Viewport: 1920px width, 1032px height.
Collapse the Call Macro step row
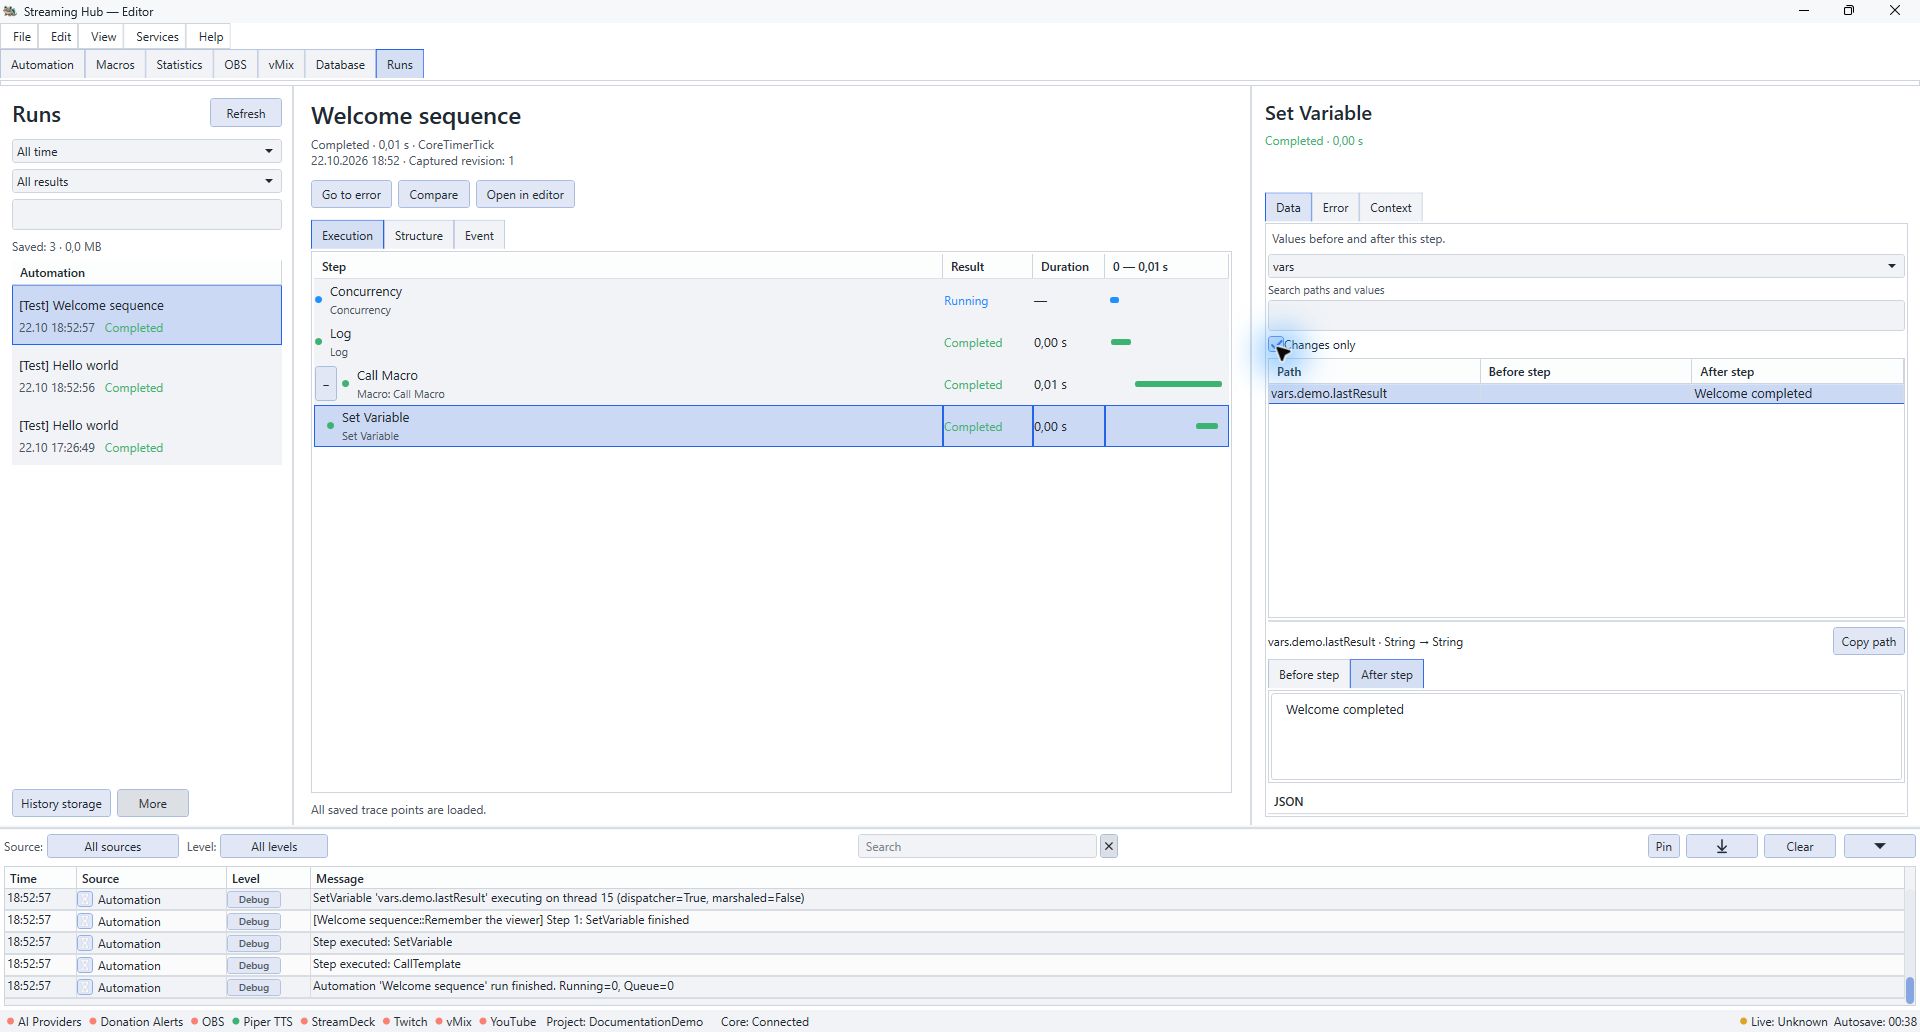click(x=325, y=384)
